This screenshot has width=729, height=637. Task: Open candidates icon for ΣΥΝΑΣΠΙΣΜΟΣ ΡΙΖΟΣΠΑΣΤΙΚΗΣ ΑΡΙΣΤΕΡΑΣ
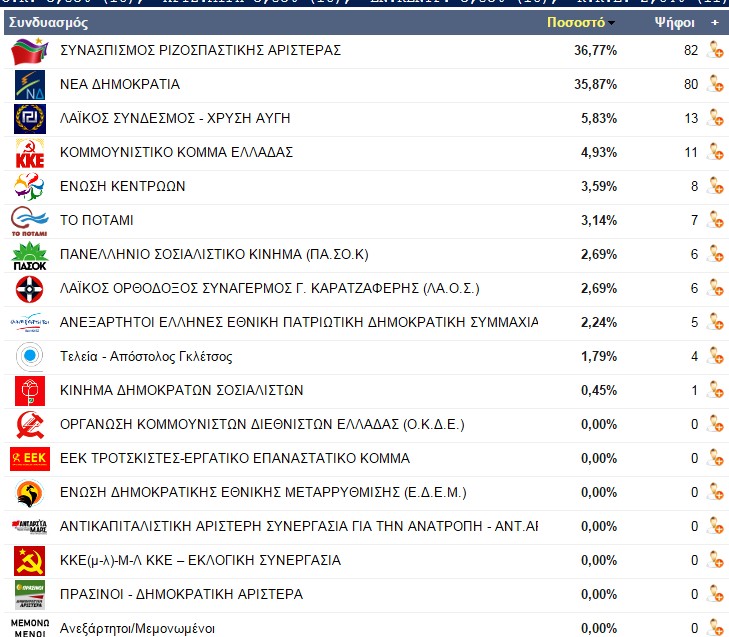tap(715, 50)
